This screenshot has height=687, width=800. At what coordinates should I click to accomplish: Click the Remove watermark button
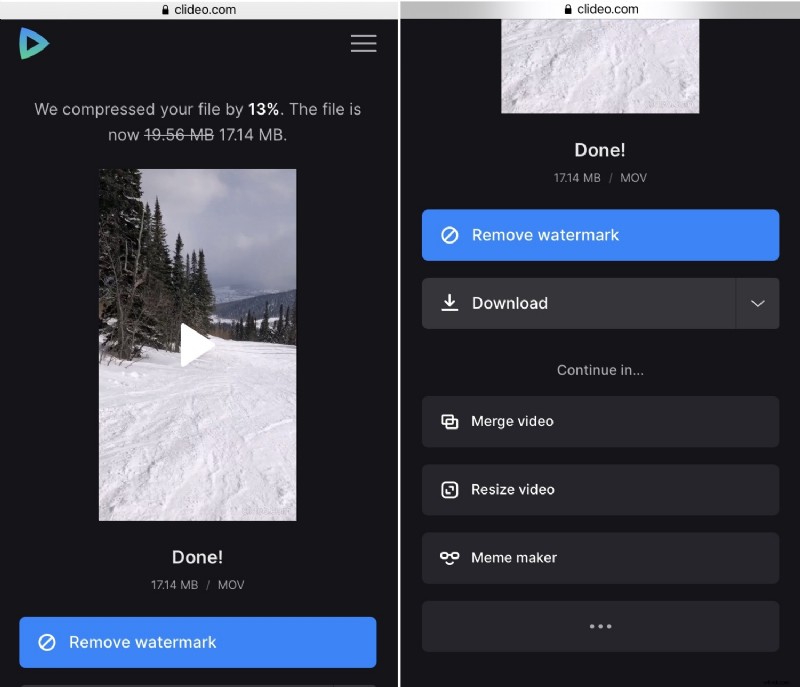(600, 235)
